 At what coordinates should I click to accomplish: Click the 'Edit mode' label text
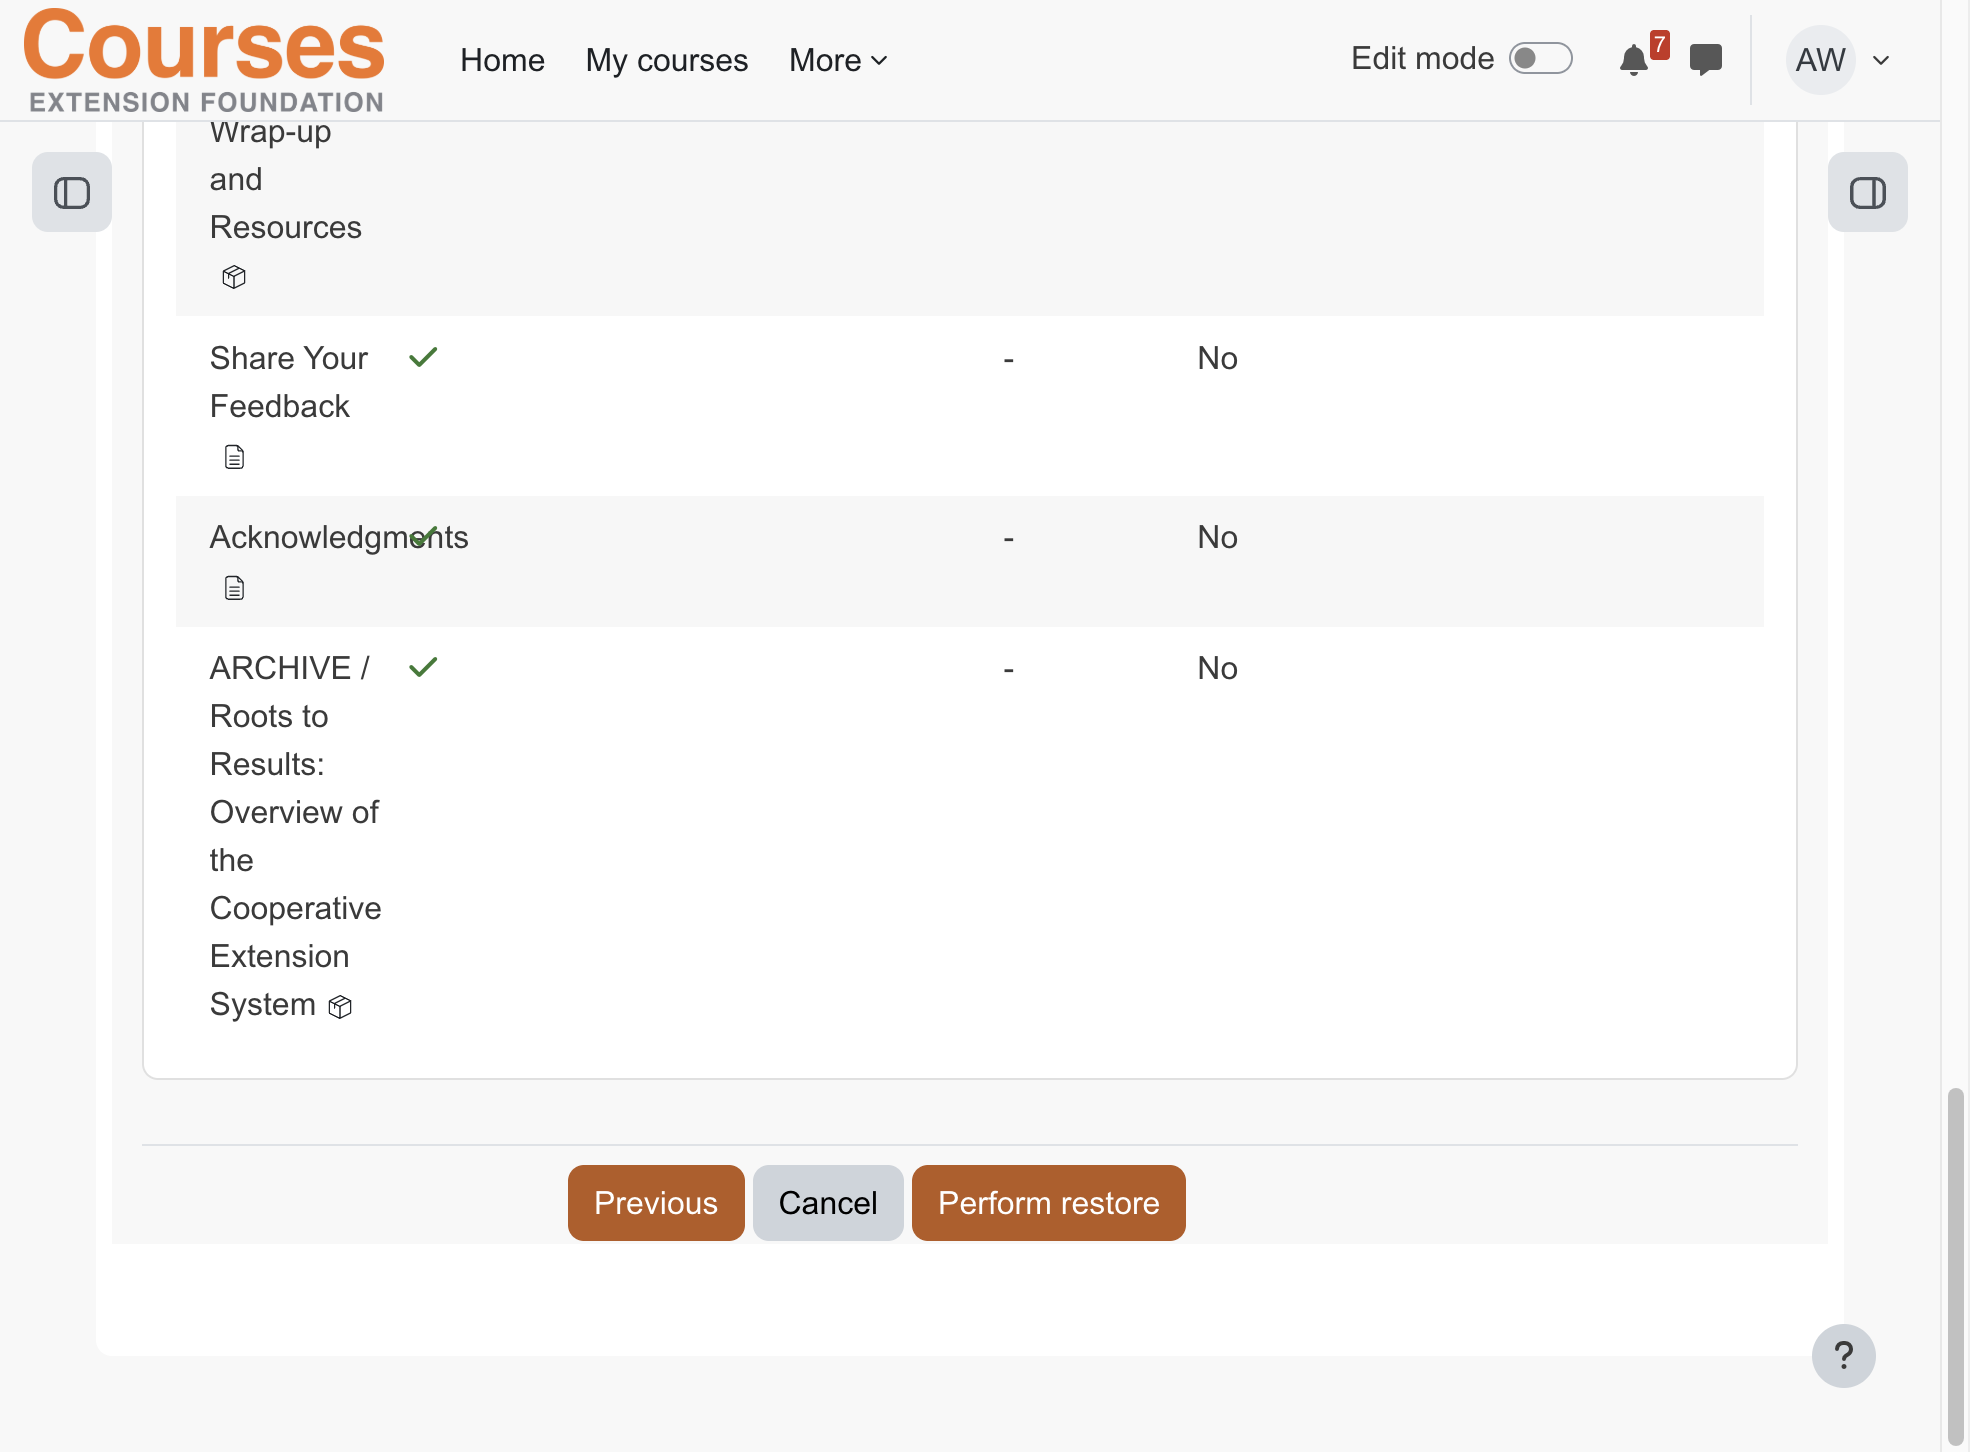(x=1422, y=58)
